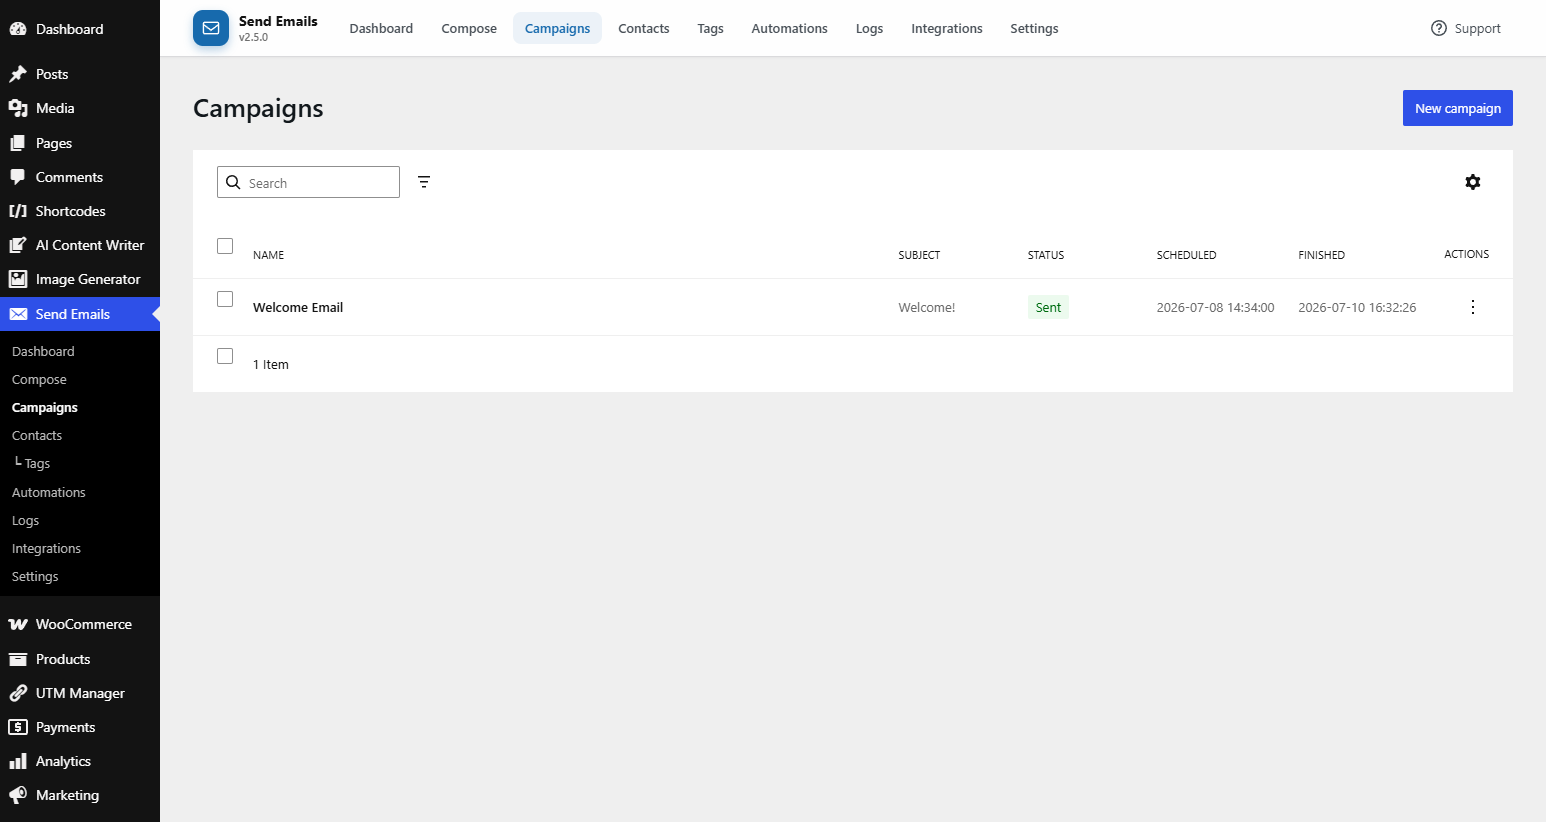Click the Payments dollar icon
1546x822 pixels.
(18, 727)
